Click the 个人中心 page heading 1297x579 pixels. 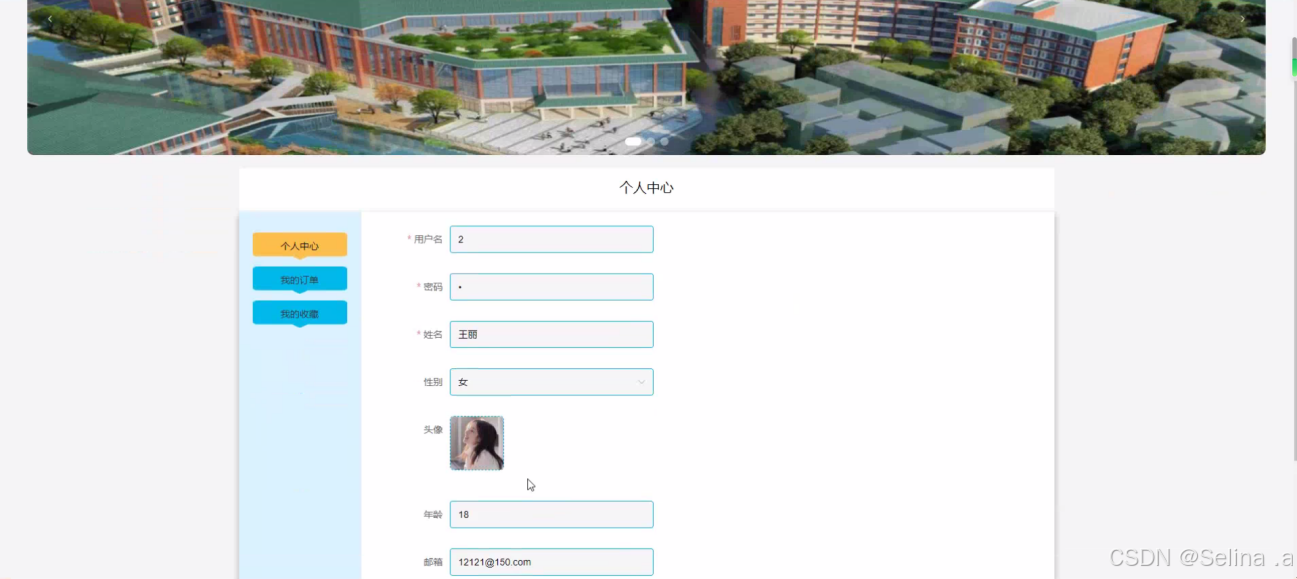(x=646, y=187)
